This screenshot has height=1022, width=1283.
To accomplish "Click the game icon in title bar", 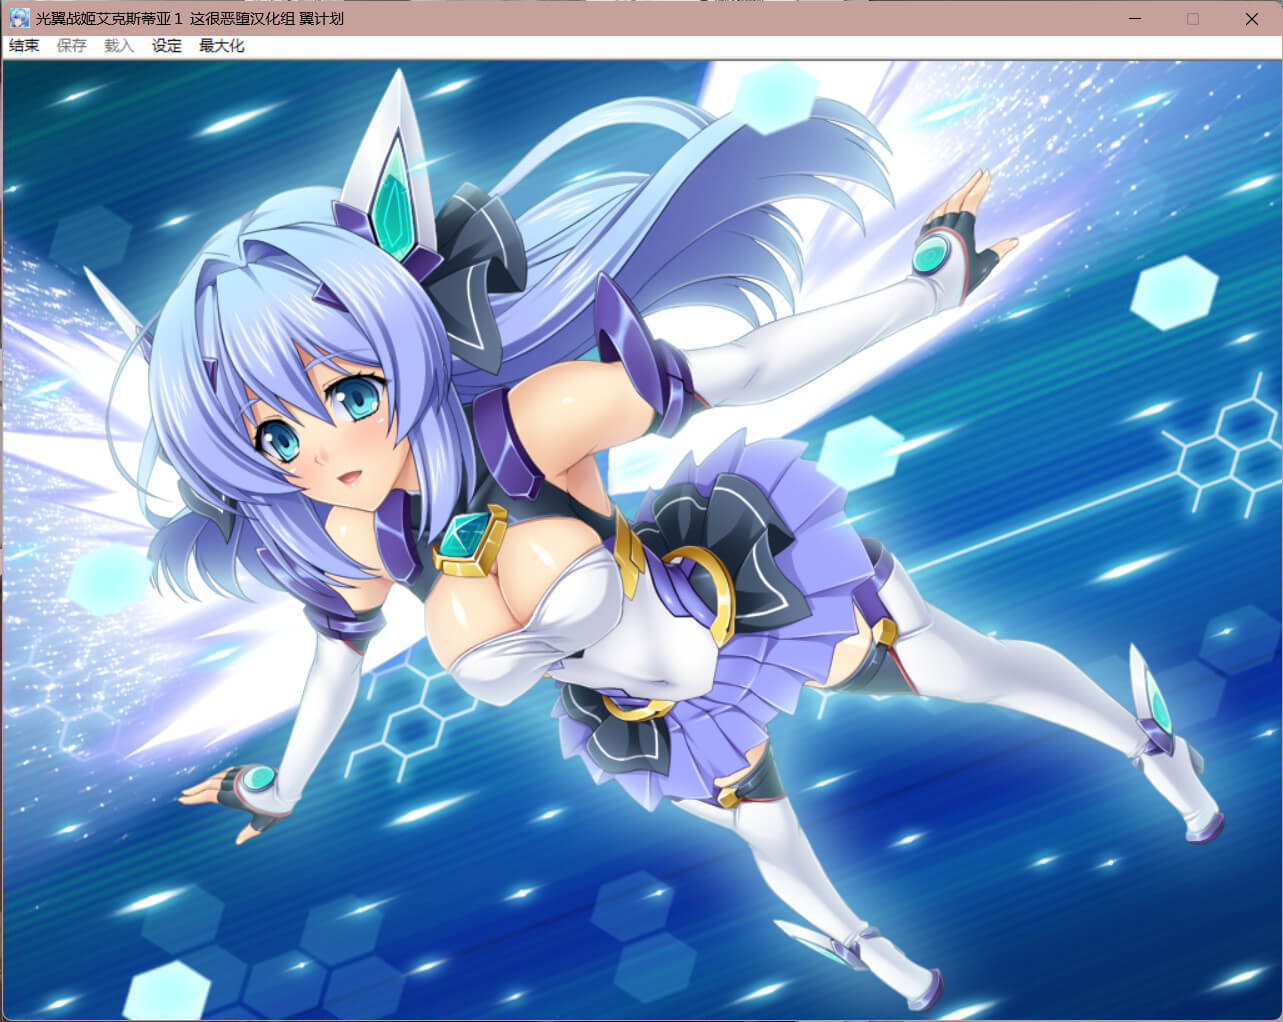I will (19, 18).
